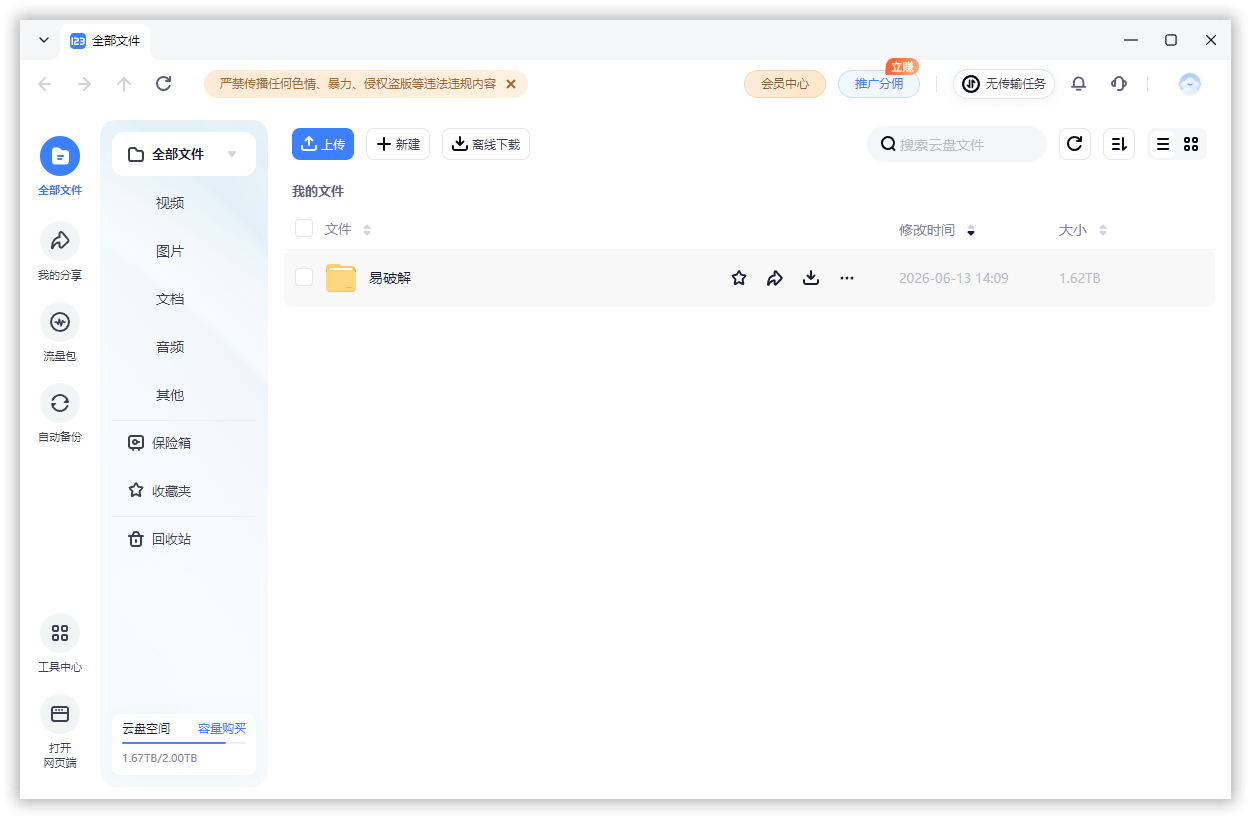Select all files checkbox in header
Image resolution: width=1251 pixels, height=819 pixels.
pyautogui.click(x=304, y=228)
